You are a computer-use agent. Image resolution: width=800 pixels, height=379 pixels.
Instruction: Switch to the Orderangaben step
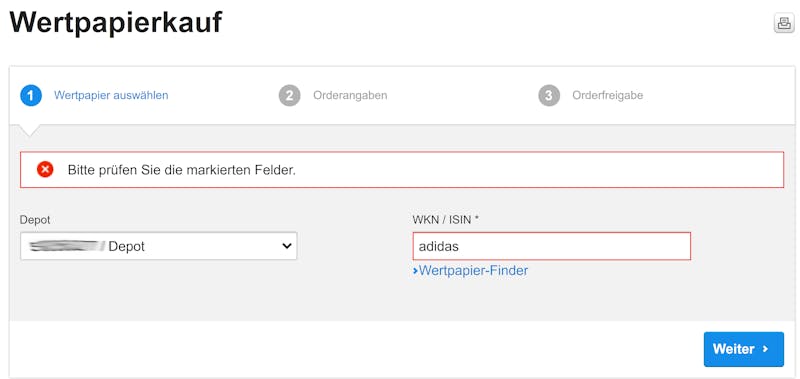350,95
